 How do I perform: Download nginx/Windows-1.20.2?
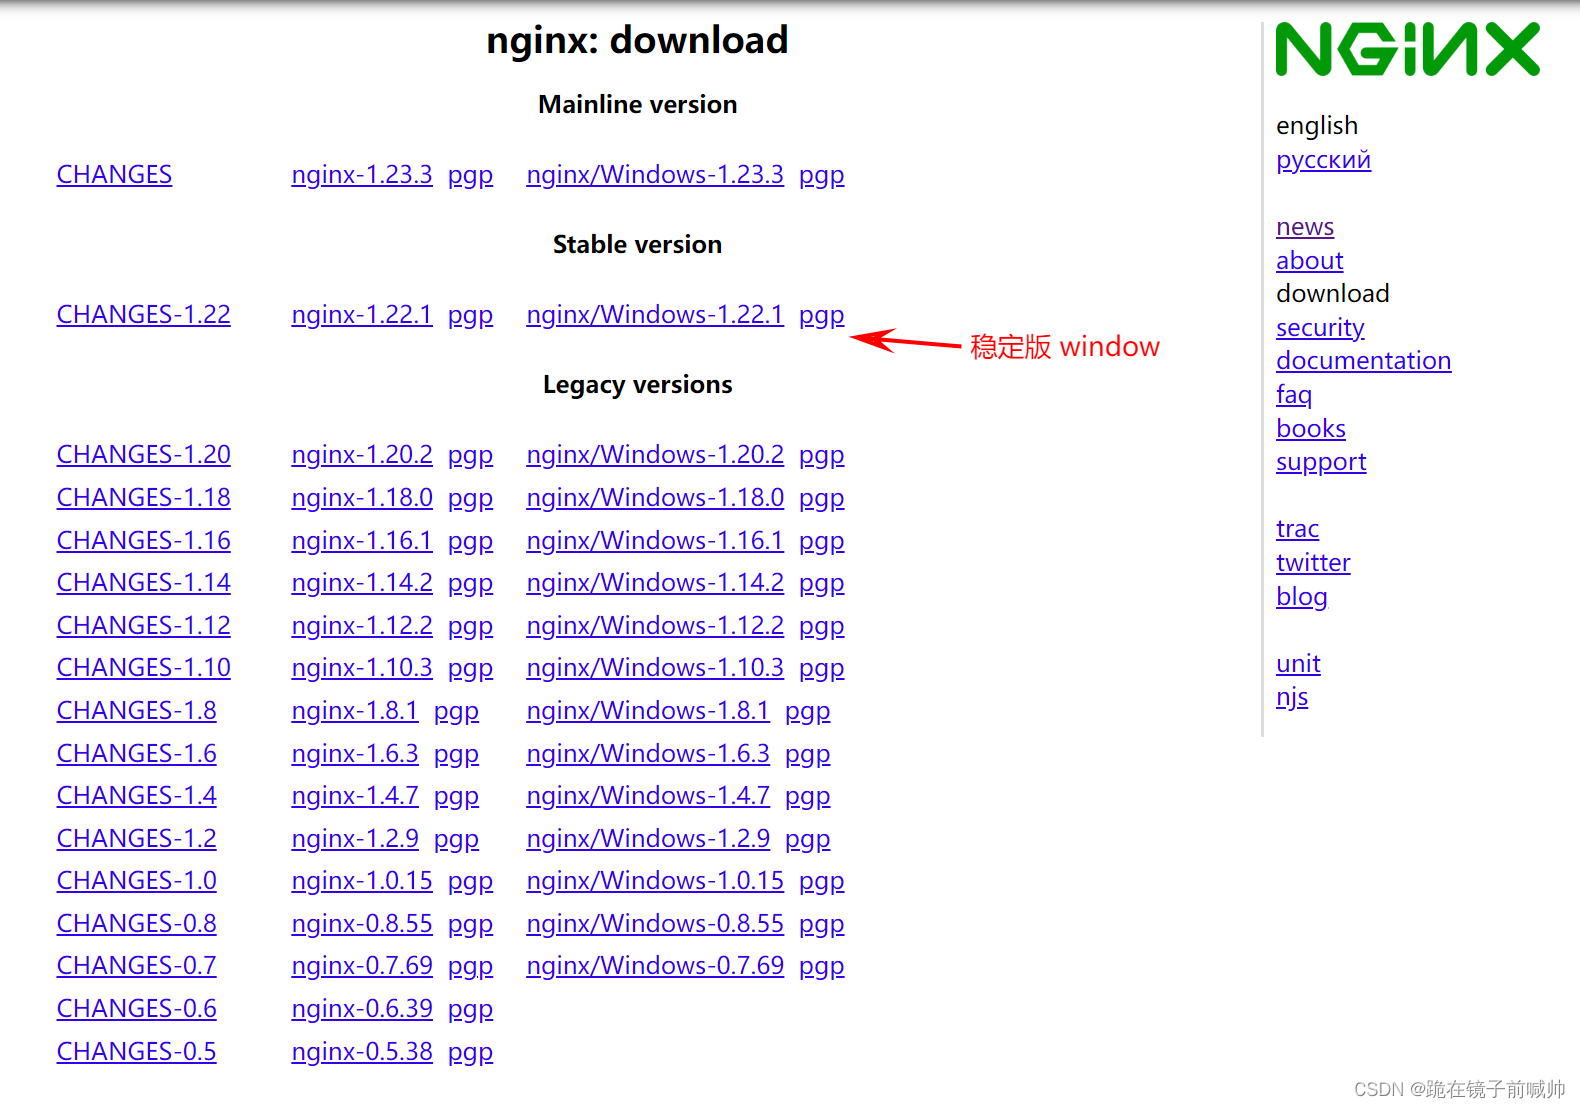pyautogui.click(x=655, y=455)
